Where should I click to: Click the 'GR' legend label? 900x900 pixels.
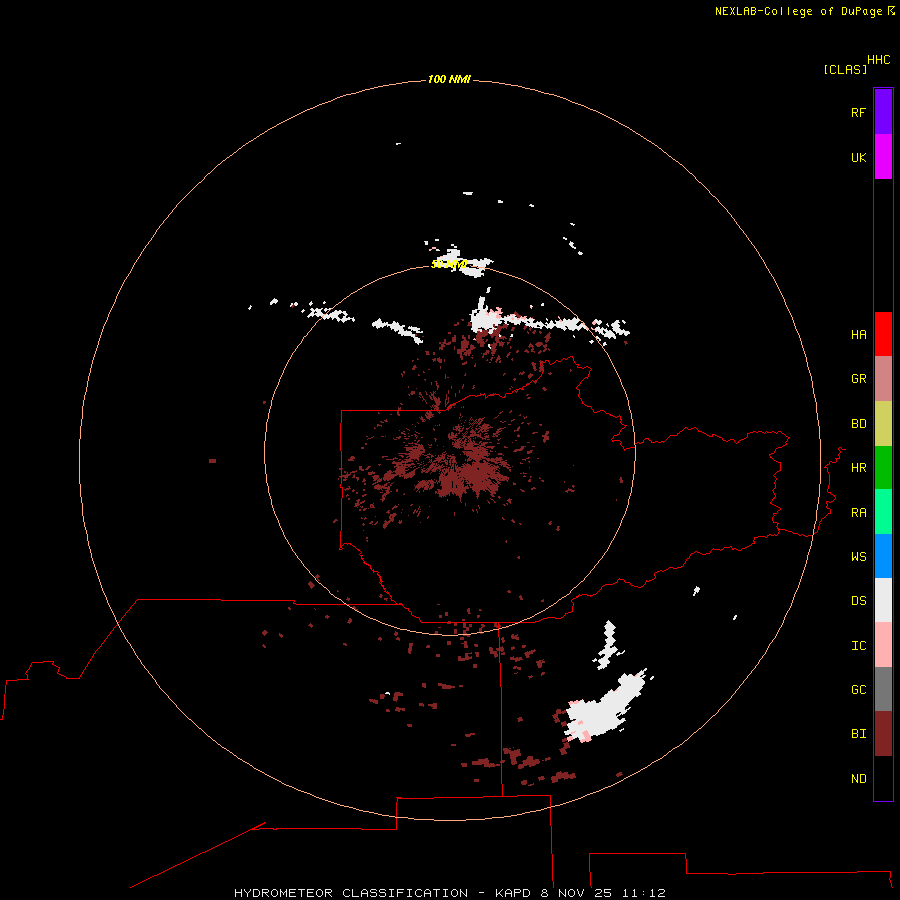pyautogui.click(x=858, y=379)
